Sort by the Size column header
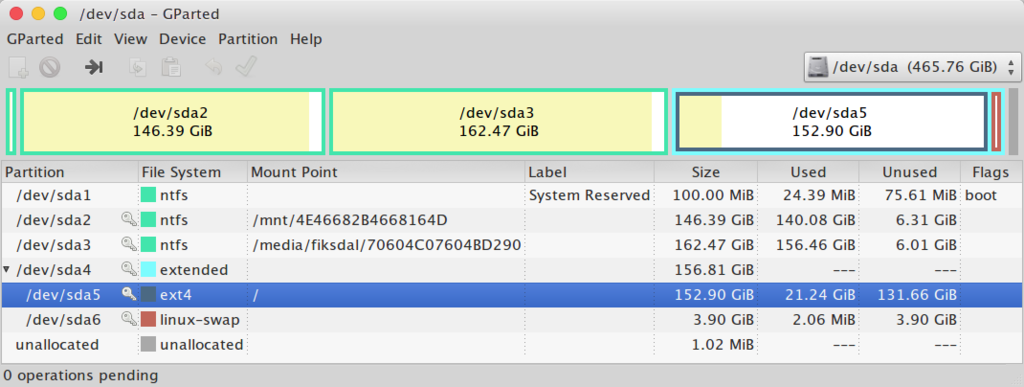Viewport: 1024px width, 387px height. click(706, 172)
